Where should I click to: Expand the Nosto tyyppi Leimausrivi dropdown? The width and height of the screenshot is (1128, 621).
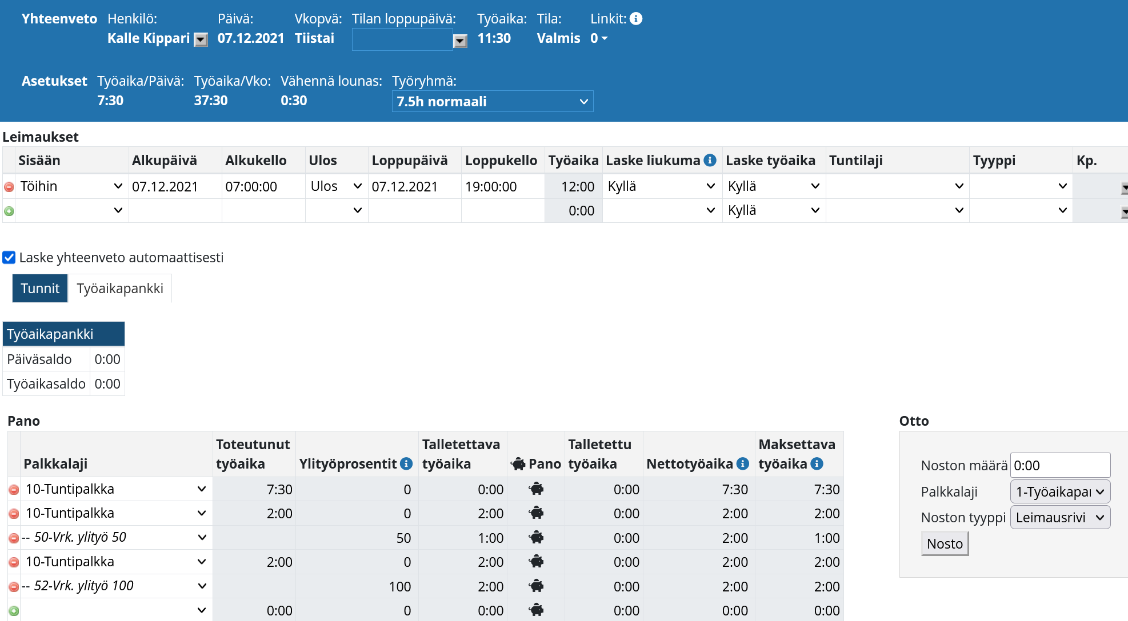coord(1060,517)
